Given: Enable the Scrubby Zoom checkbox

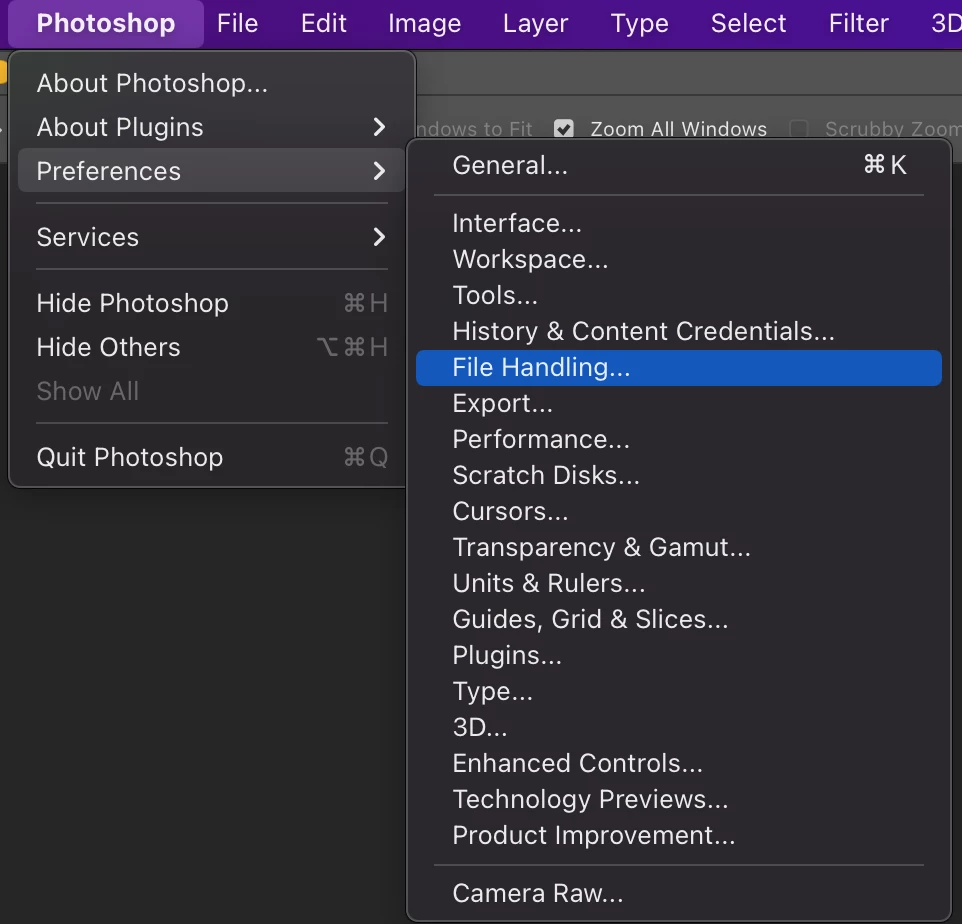Looking at the screenshot, I should (799, 129).
